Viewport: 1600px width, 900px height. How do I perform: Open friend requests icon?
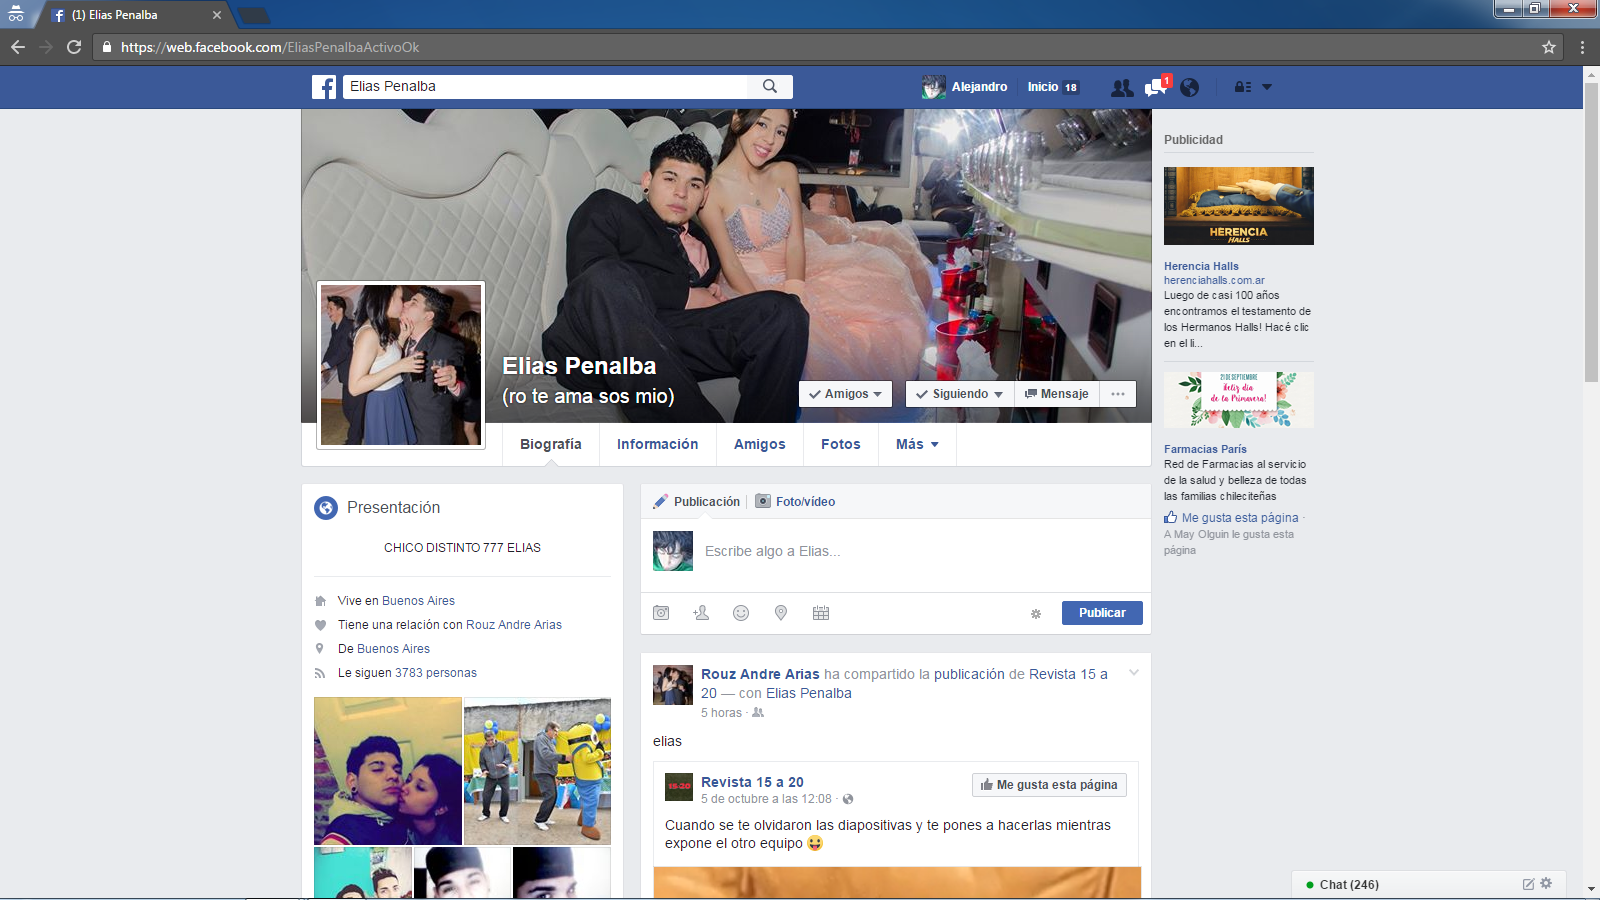click(x=1122, y=88)
